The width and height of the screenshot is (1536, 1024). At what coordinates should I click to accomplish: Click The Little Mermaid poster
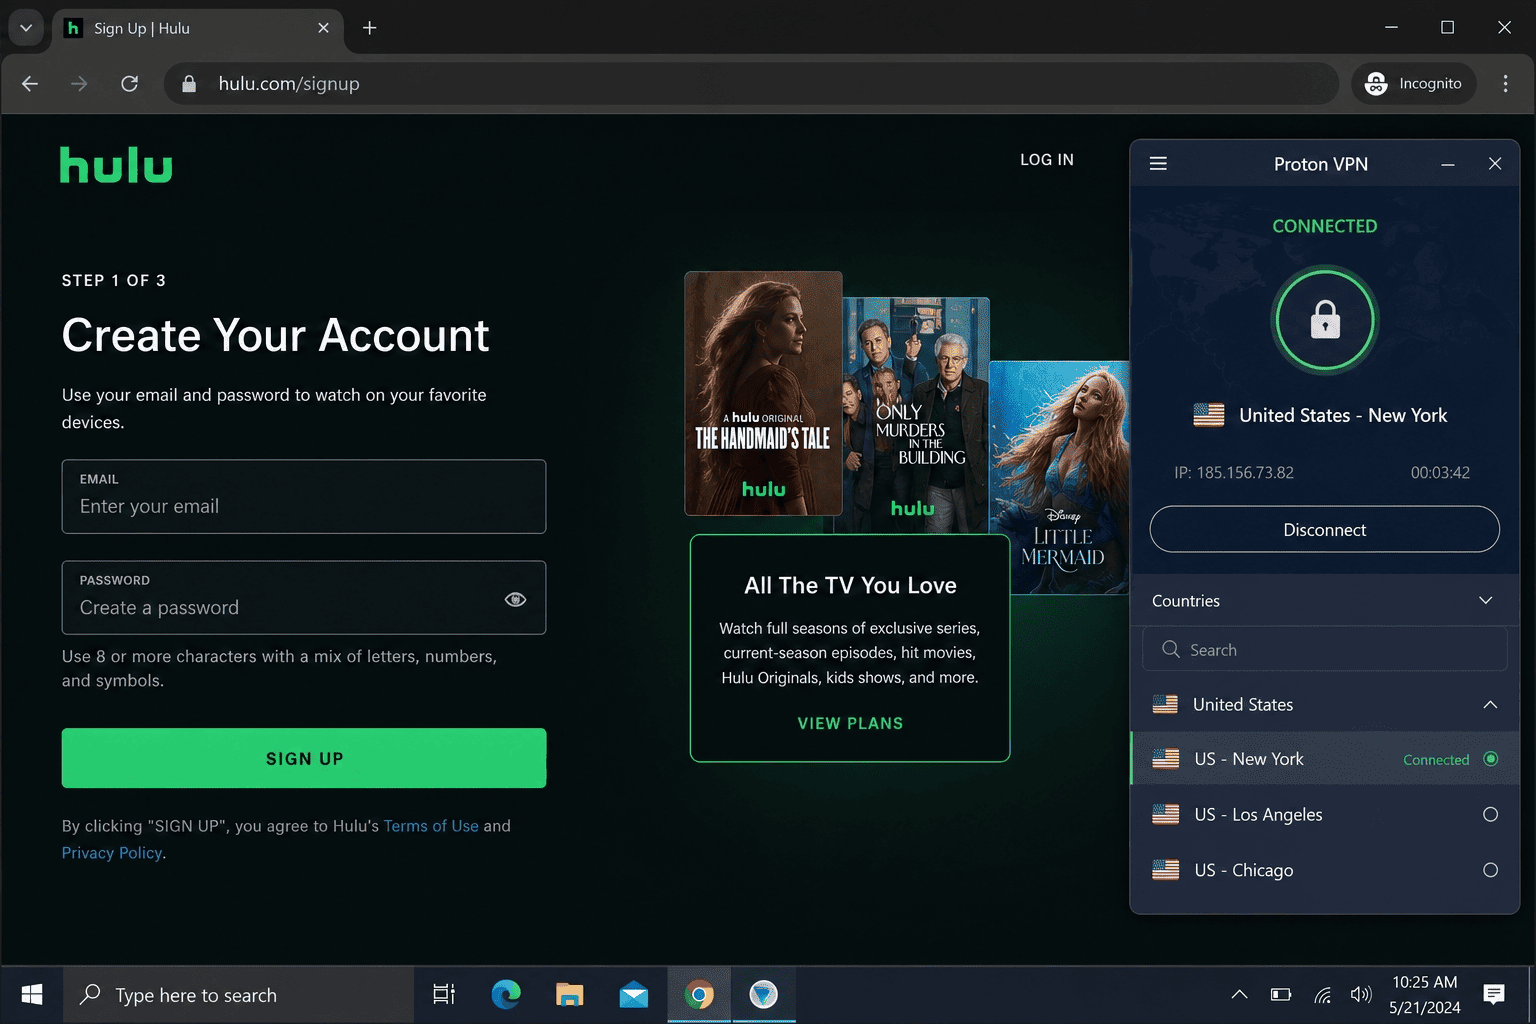[x=1060, y=477]
